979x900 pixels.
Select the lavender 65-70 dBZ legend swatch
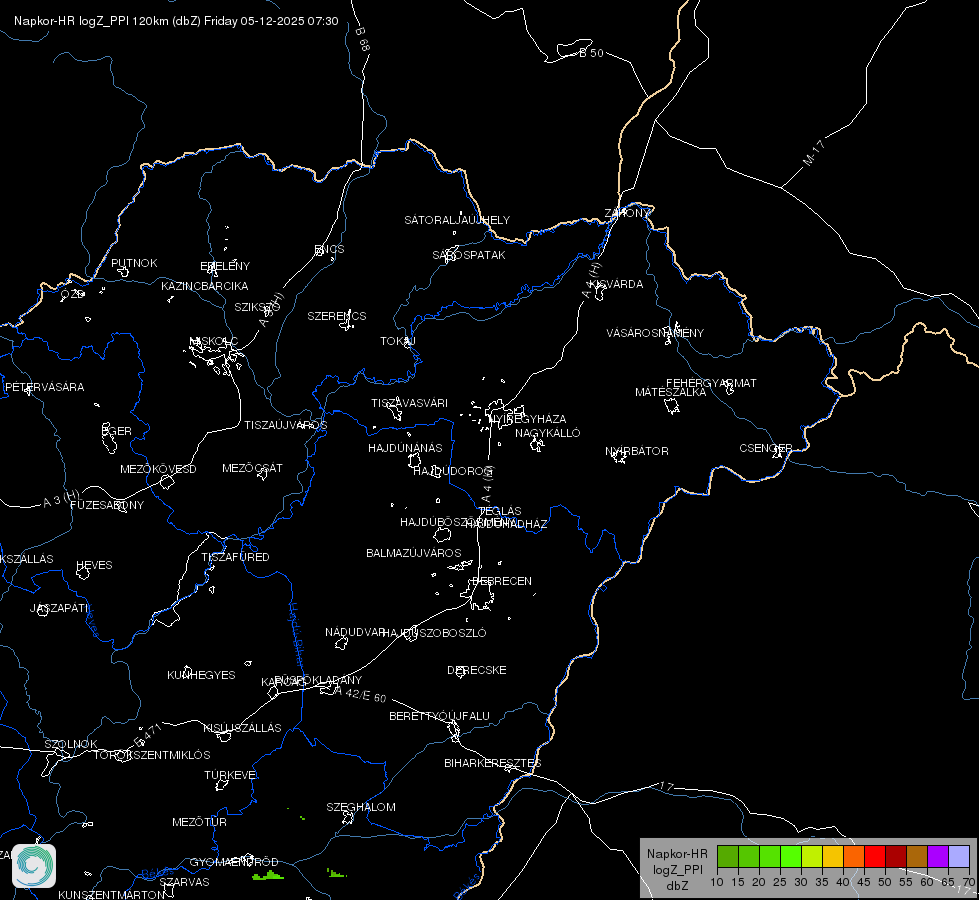959,856
